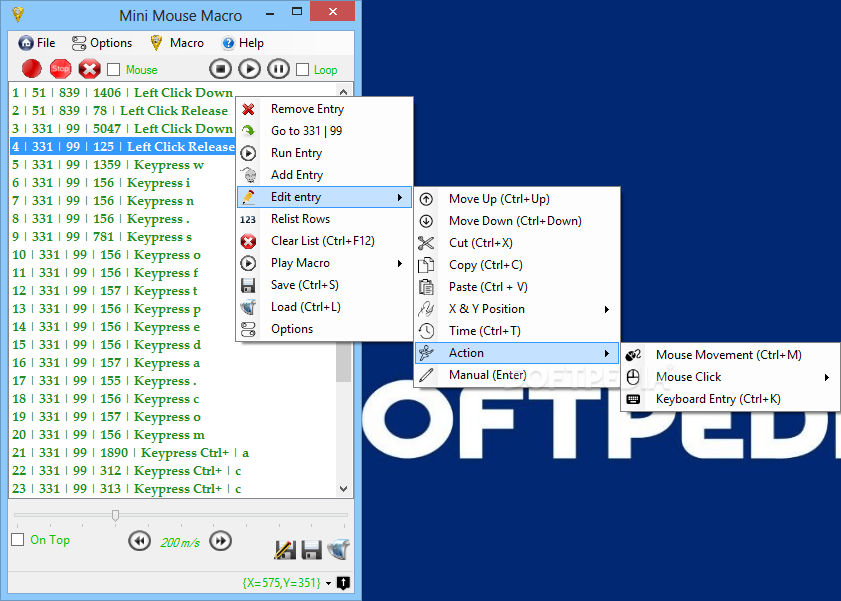This screenshot has height=601, width=841.
Task: Select row 21 Keypress Ctrl+ | a
Action: click(173, 452)
